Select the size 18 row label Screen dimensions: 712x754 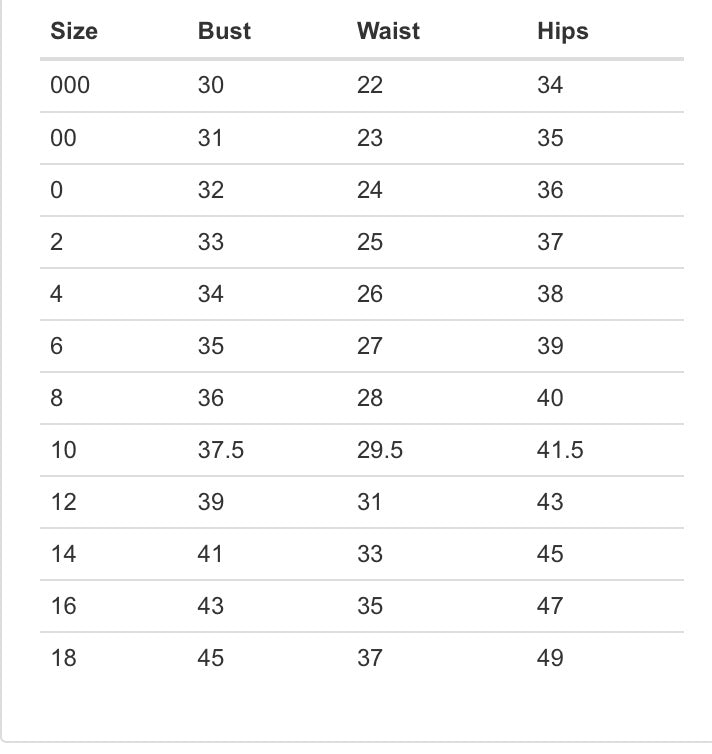[x=63, y=658]
